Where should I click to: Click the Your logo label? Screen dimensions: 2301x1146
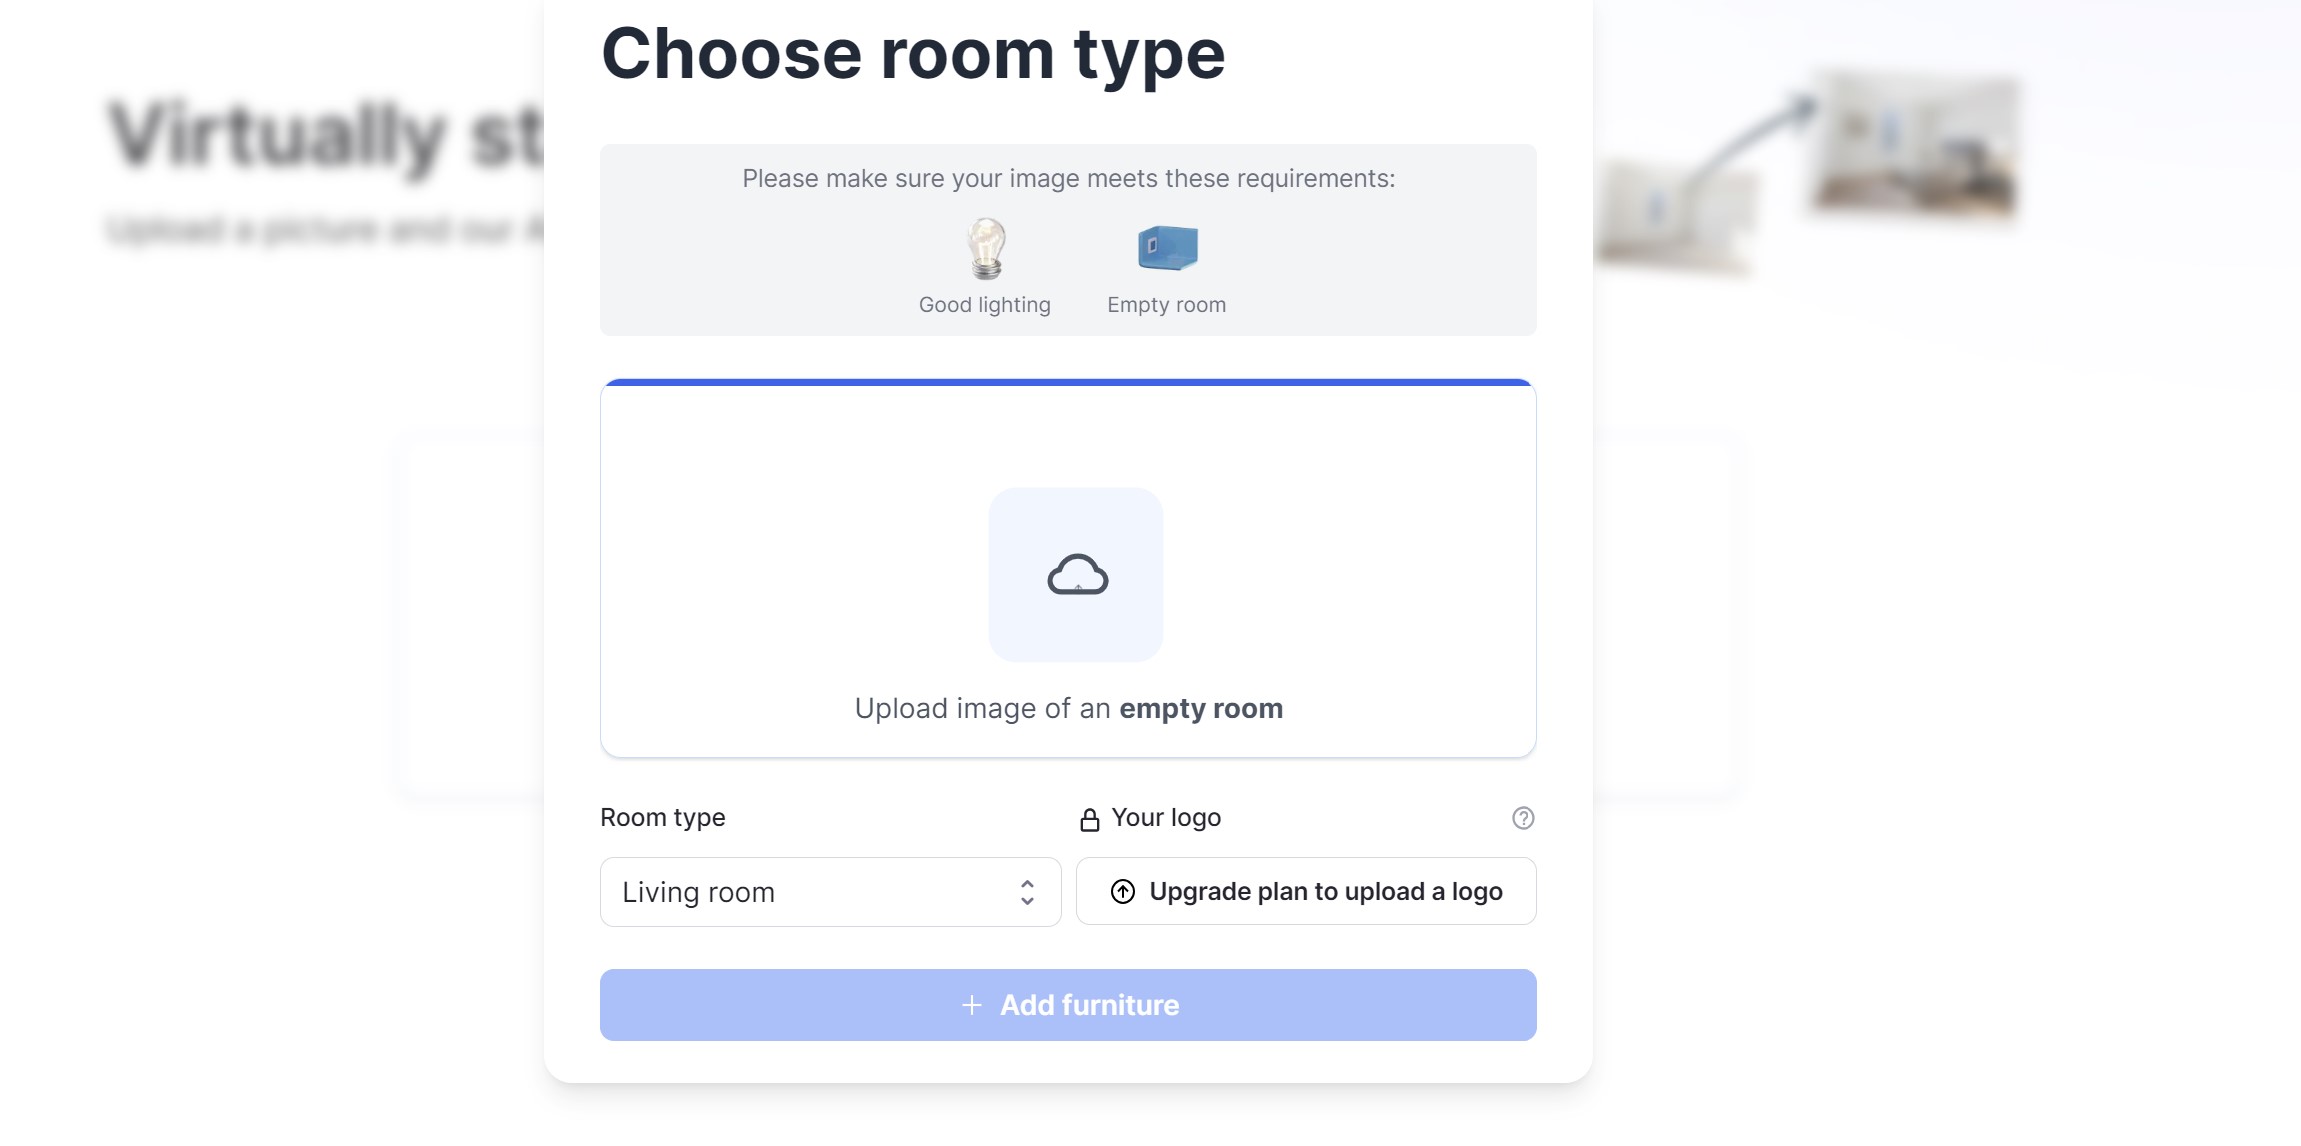click(x=1166, y=817)
